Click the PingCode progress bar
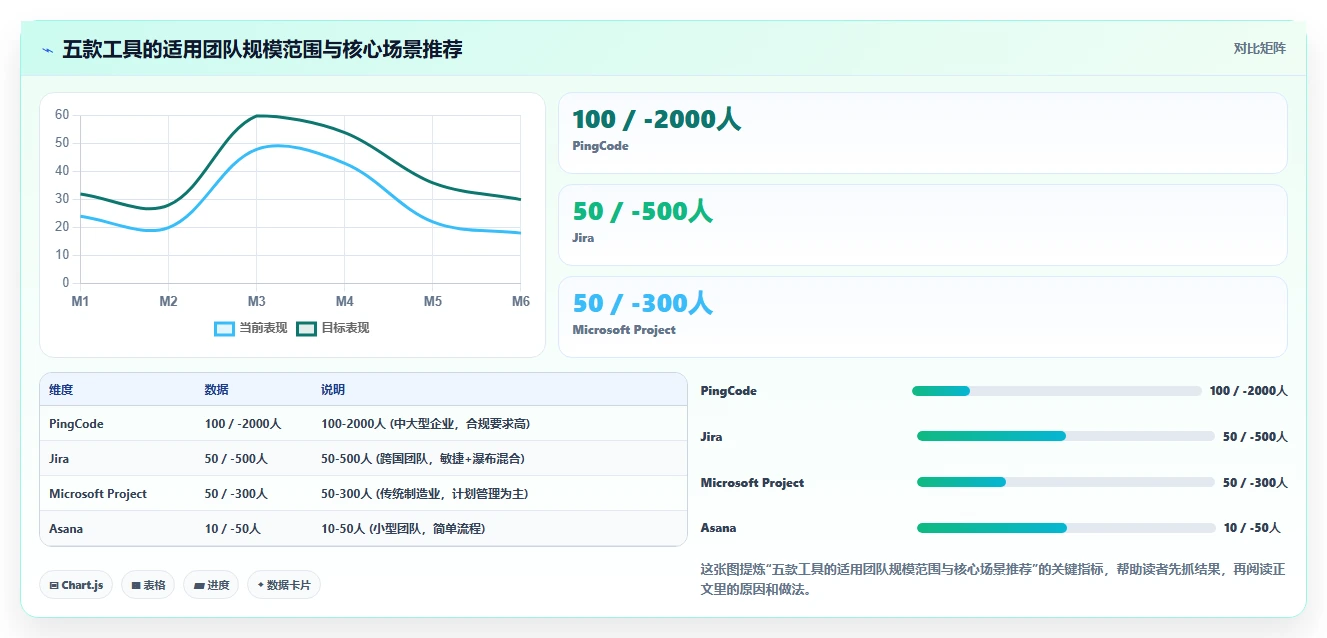The height and width of the screenshot is (638, 1327). (x=1056, y=391)
